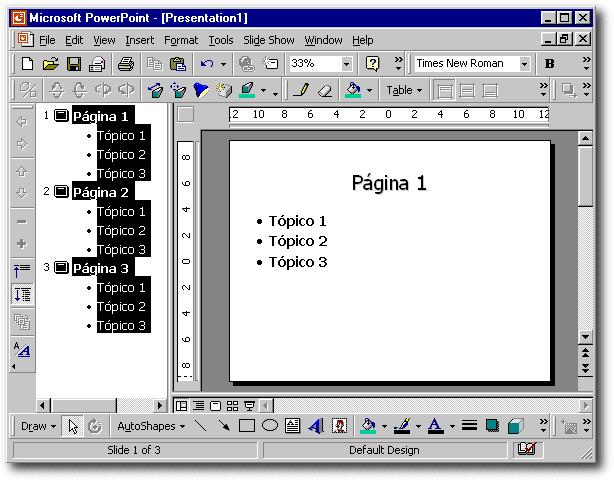
Task: Open the Slide Show menu
Action: pyautogui.click(x=269, y=40)
